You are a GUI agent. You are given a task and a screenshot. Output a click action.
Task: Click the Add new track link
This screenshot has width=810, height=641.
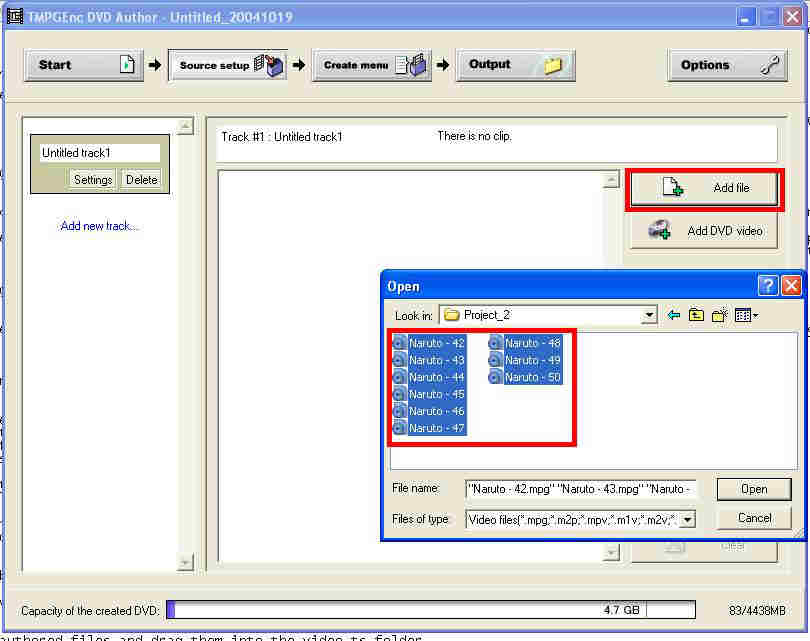[x=99, y=226]
